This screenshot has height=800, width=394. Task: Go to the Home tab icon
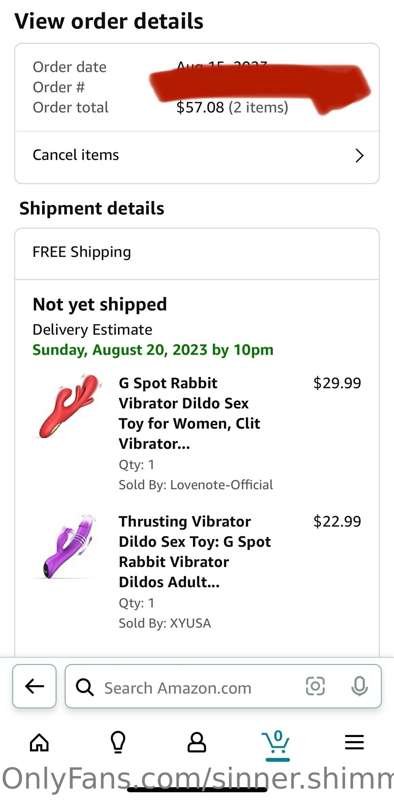[39, 742]
